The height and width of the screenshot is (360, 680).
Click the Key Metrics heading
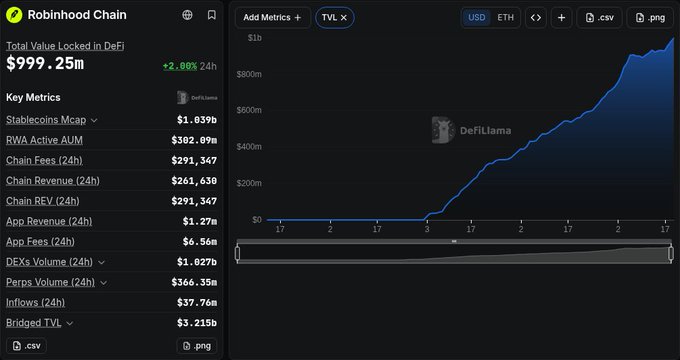pos(33,98)
